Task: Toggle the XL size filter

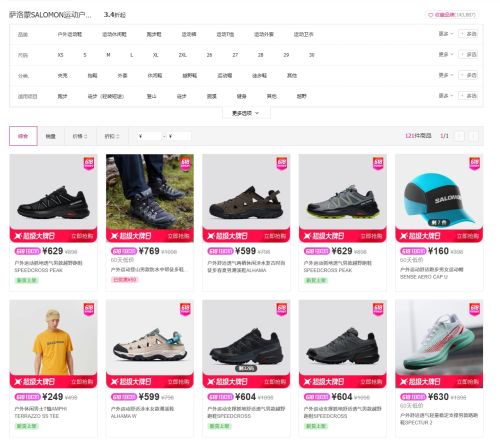Action: click(x=155, y=55)
